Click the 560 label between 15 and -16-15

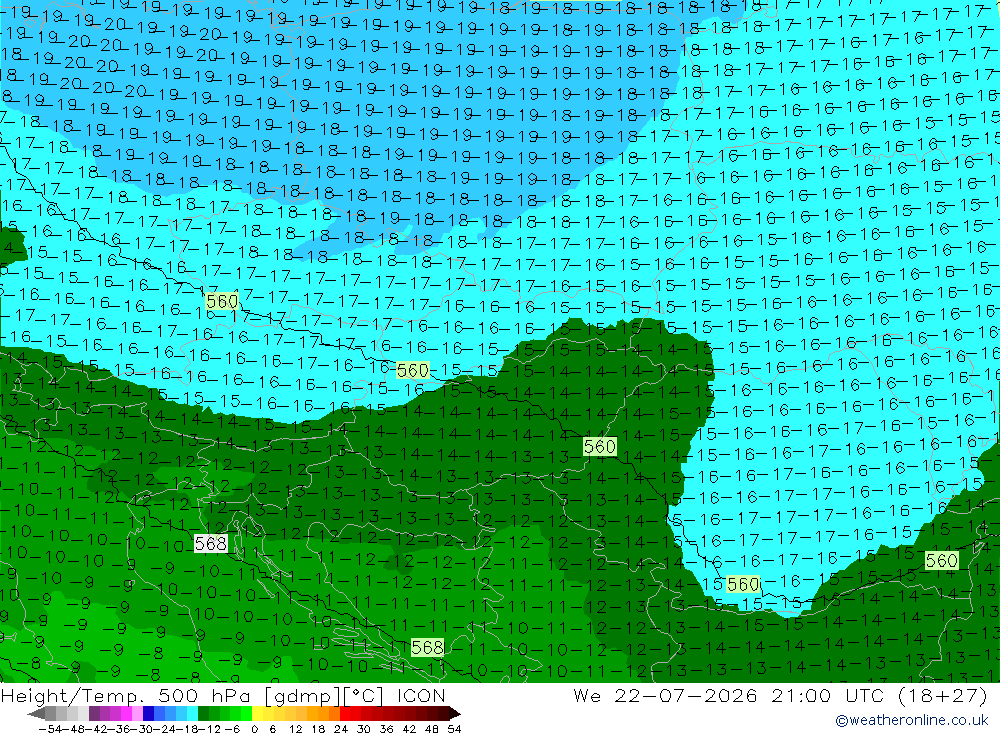tap(743, 584)
